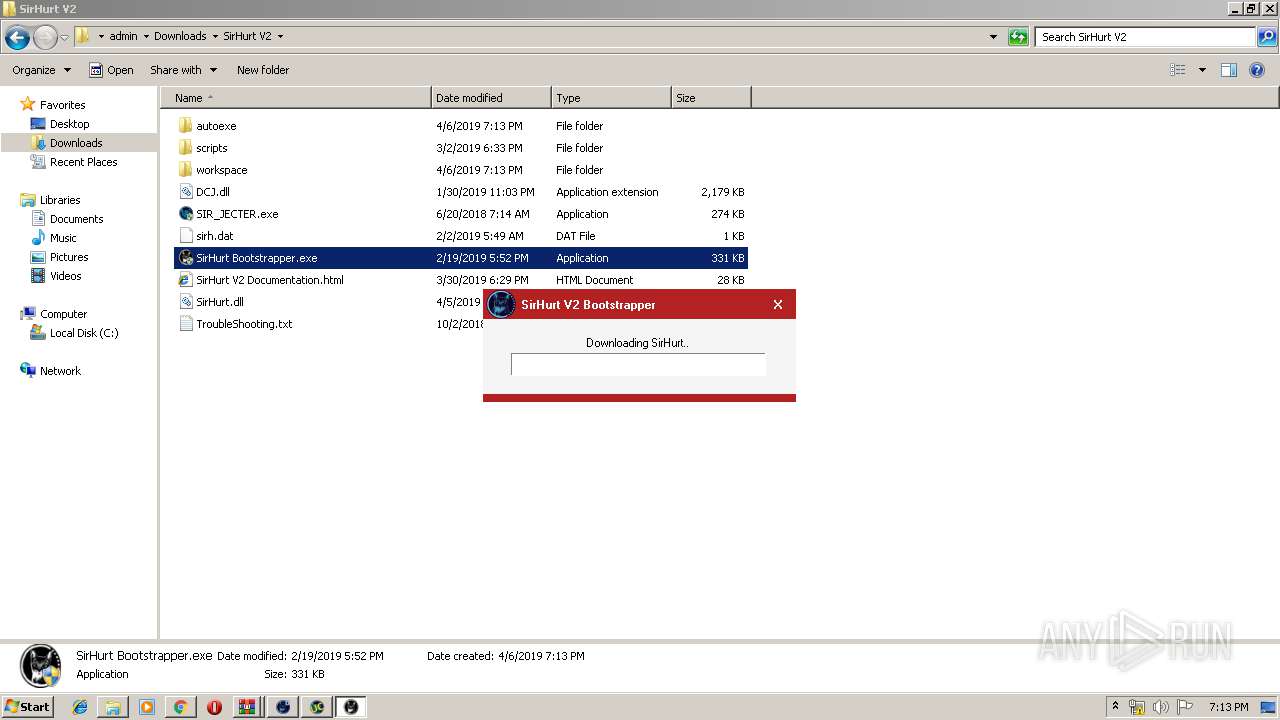
Task: Click the Back navigation arrow
Action: point(17,38)
